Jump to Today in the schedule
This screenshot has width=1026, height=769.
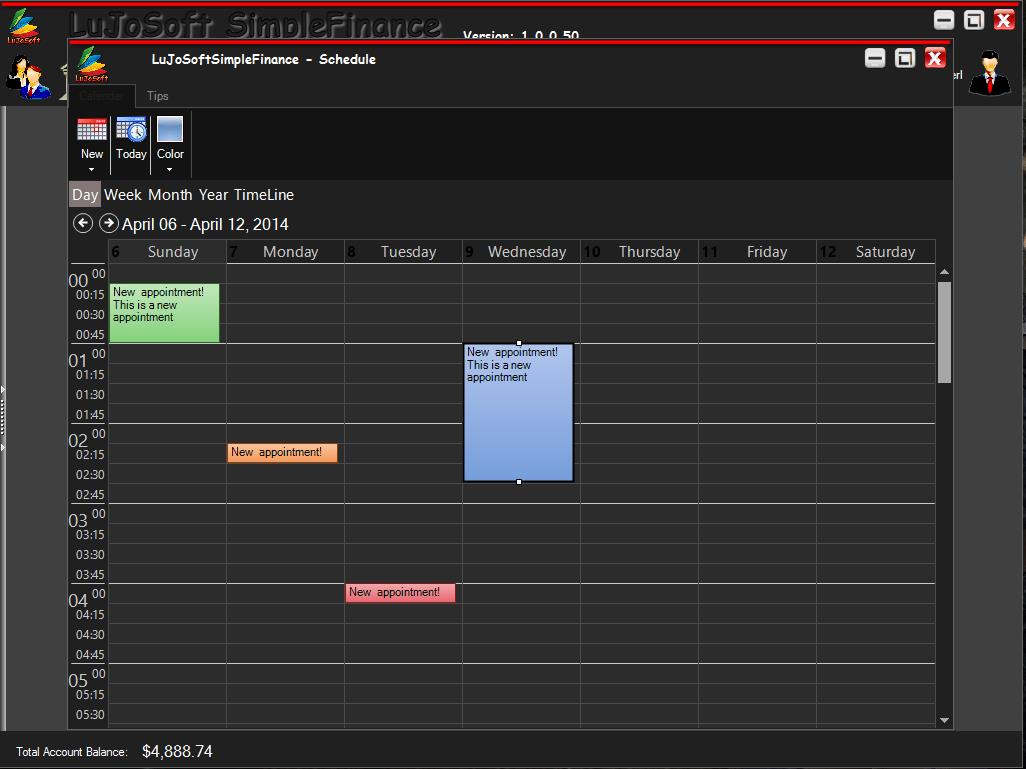point(131,139)
